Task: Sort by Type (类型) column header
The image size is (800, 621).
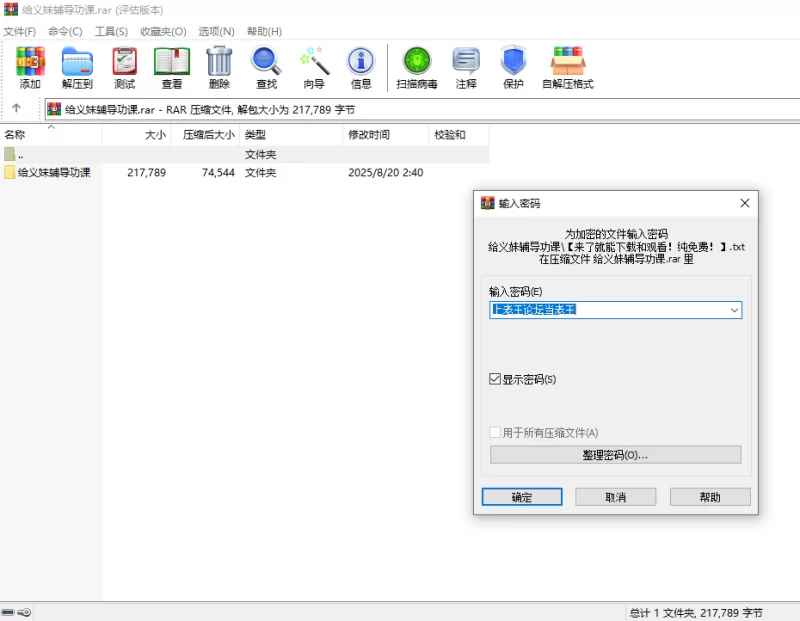Action: pyautogui.click(x=291, y=135)
